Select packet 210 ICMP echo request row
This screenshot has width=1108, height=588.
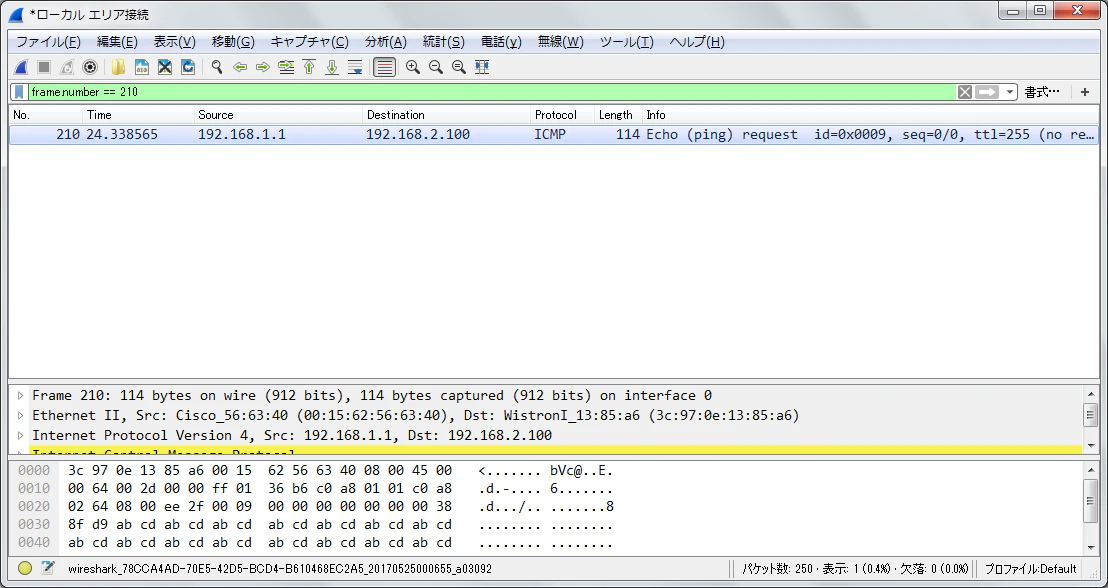pos(553,134)
